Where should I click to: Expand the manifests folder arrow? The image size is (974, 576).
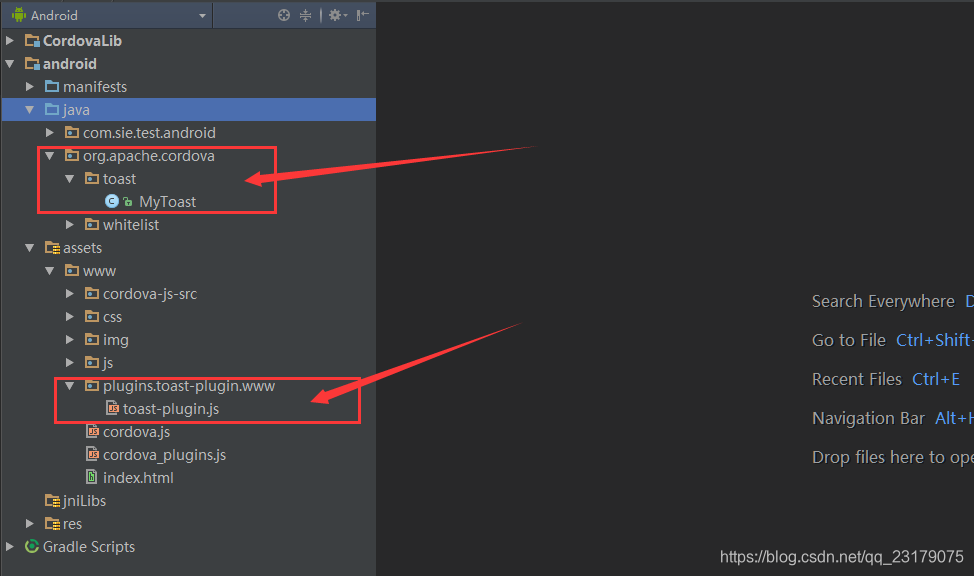point(30,87)
